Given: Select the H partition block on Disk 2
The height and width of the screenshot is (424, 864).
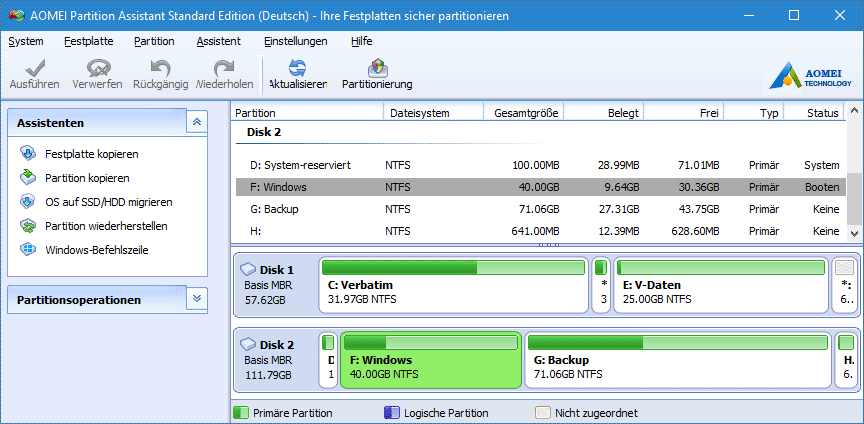Looking at the screenshot, I should point(846,360).
